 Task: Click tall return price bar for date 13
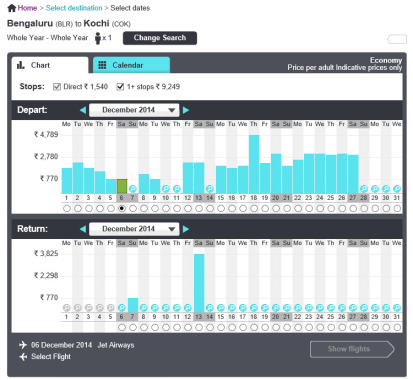point(199,283)
